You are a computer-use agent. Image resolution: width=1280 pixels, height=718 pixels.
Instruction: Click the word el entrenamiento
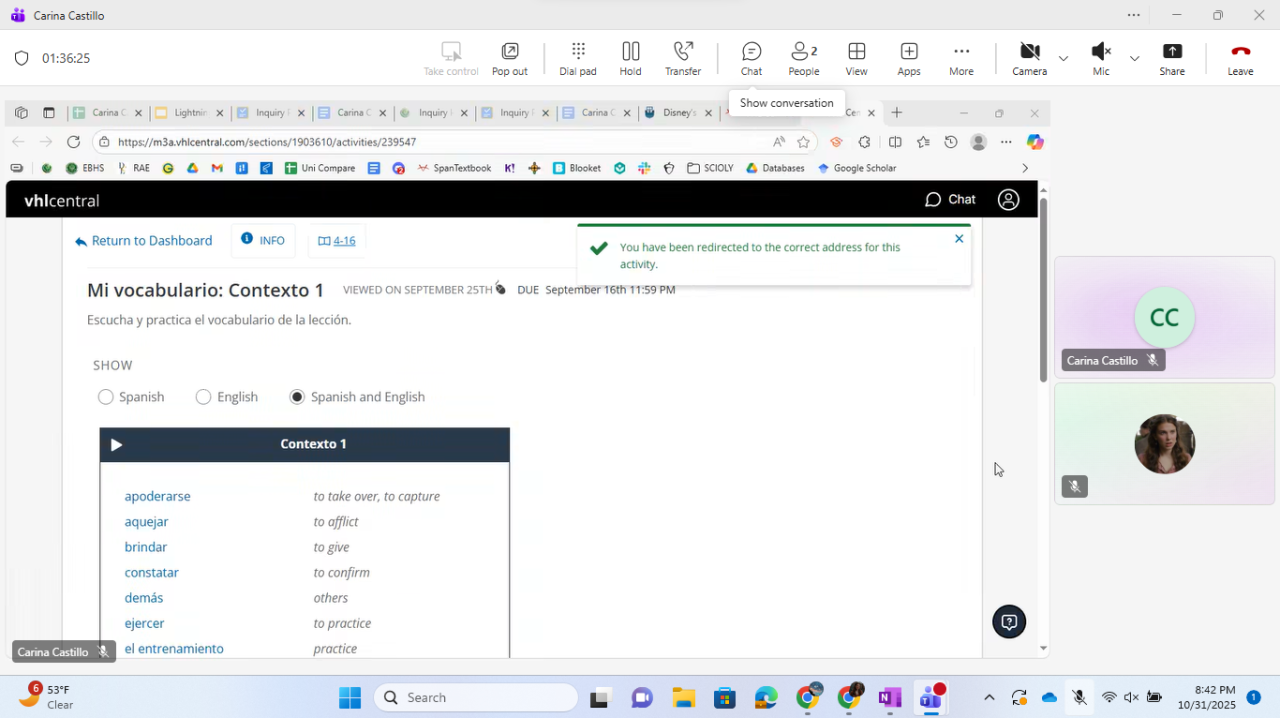[x=174, y=649]
